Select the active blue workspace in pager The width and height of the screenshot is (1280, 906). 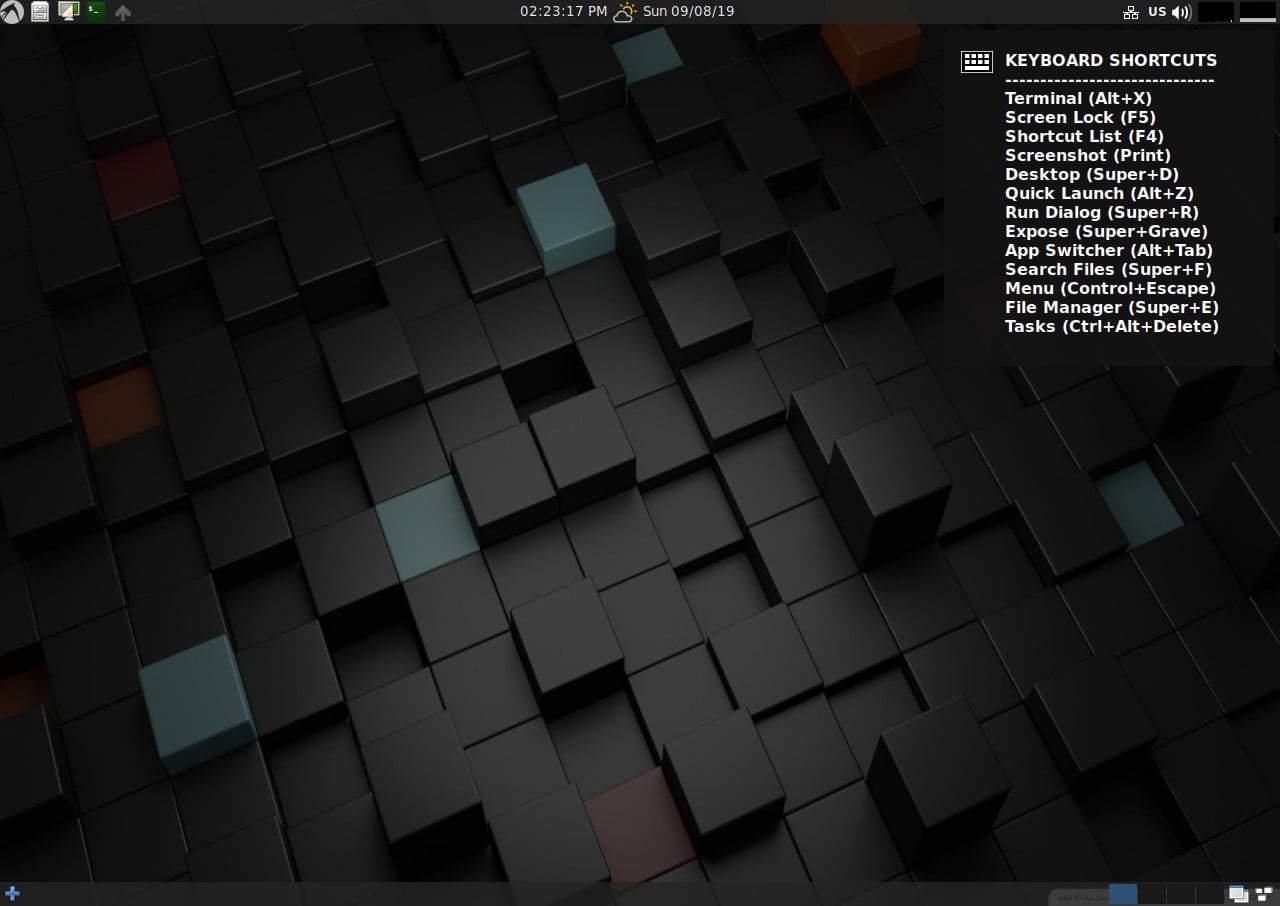point(1123,894)
